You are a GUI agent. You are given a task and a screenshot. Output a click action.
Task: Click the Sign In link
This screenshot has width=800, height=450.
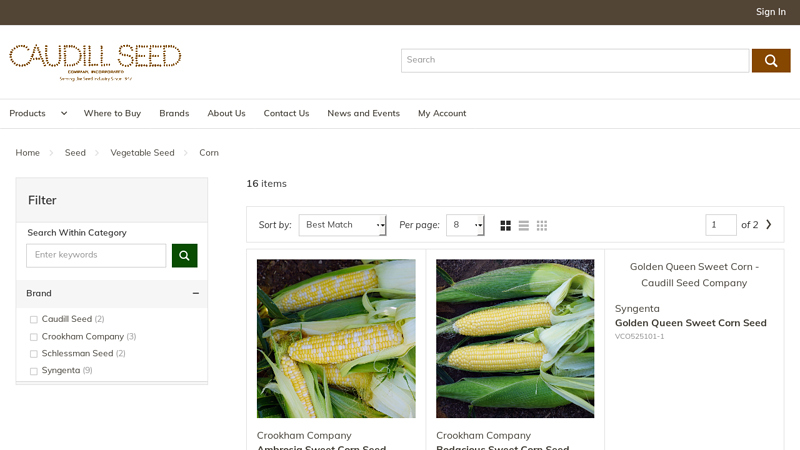click(x=770, y=12)
